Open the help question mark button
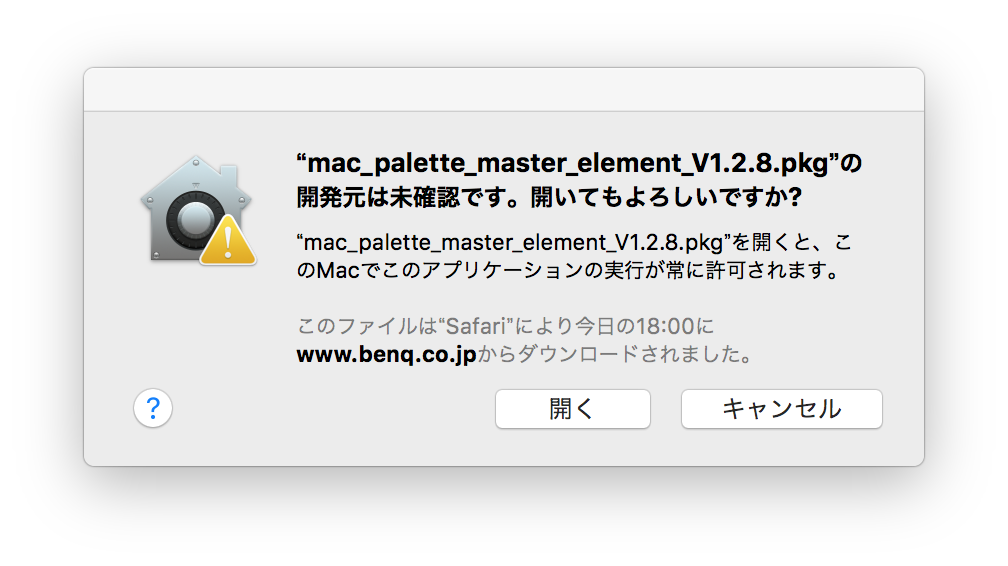 pyautogui.click(x=153, y=408)
